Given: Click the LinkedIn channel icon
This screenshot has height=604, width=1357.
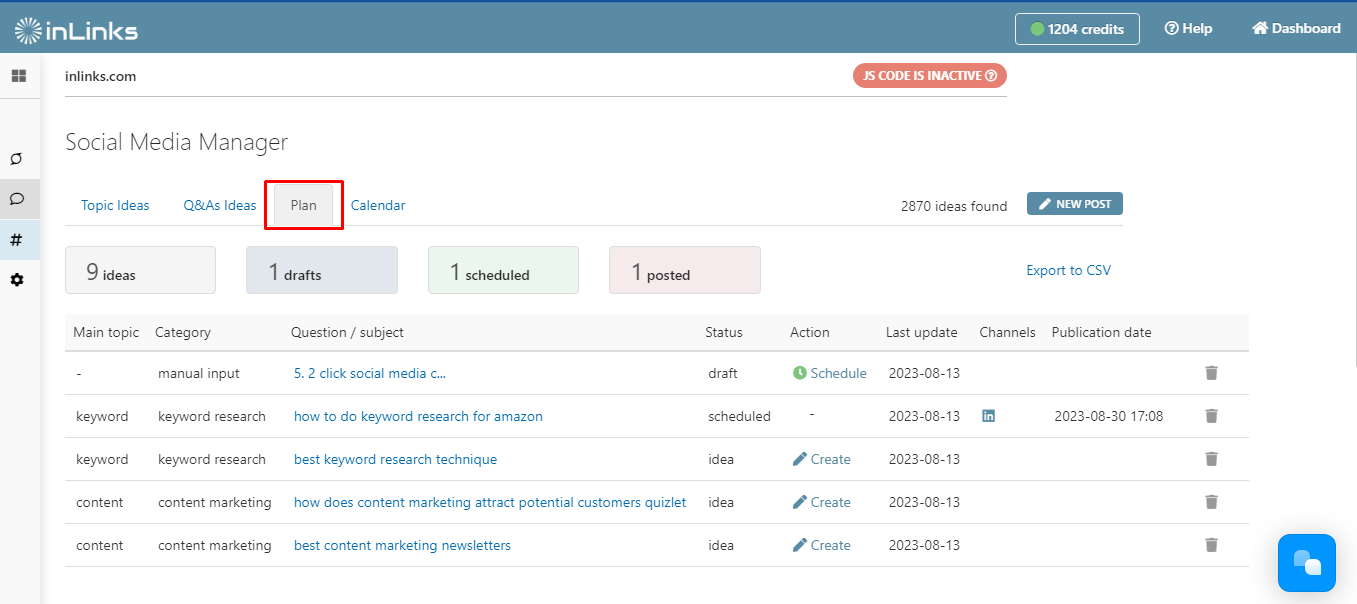Looking at the screenshot, I should [988, 416].
